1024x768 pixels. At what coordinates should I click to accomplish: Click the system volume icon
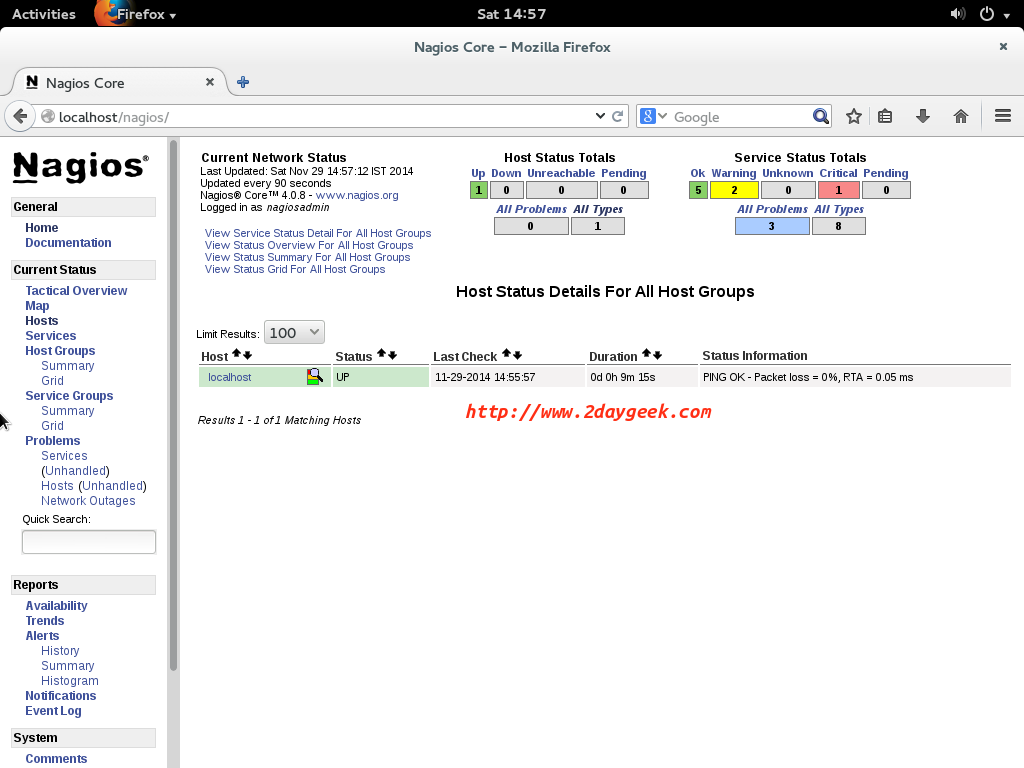tap(957, 14)
